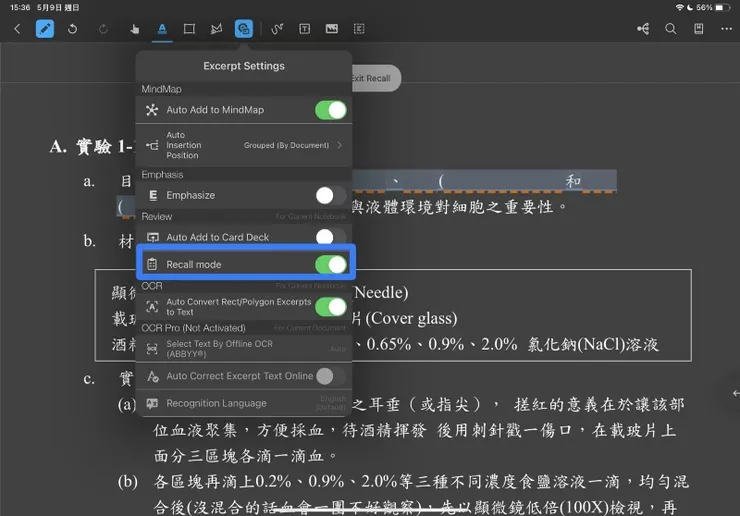This screenshot has width=740, height=516.
Task: Click the 15:36 clock in status bar
Action: point(20,8)
